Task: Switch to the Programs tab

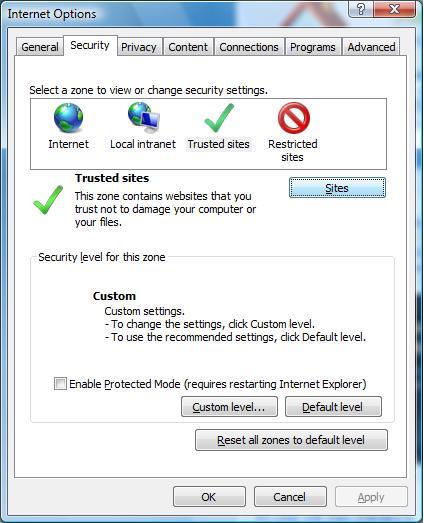Action: click(x=313, y=47)
